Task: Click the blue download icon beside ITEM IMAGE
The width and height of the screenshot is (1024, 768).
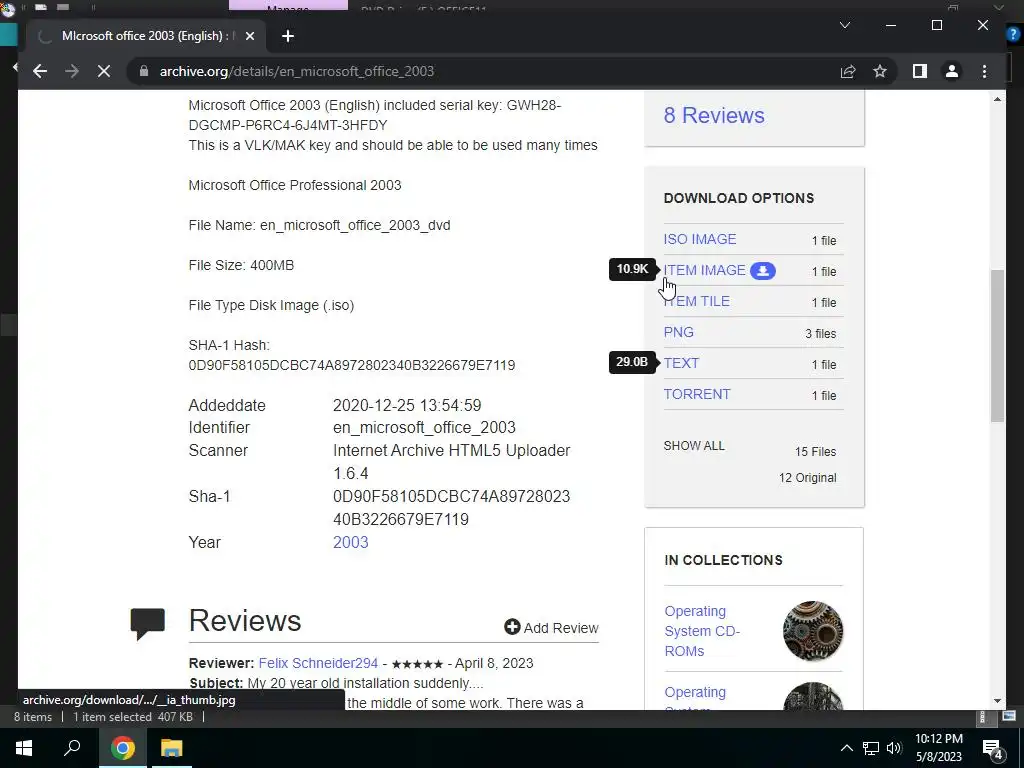Action: point(762,271)
